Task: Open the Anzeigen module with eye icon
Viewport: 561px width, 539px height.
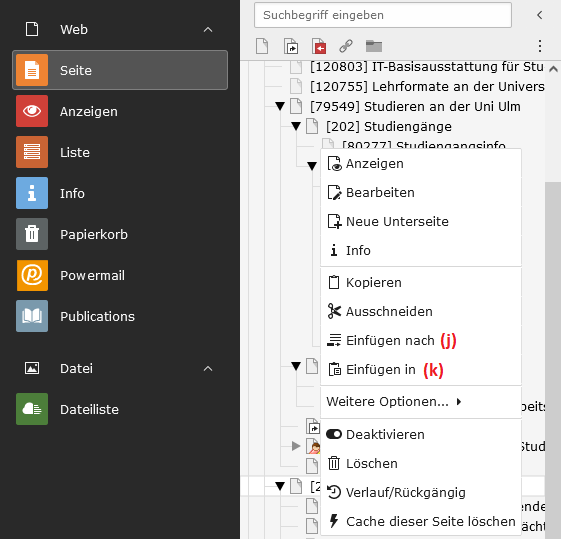Action: 120,111
